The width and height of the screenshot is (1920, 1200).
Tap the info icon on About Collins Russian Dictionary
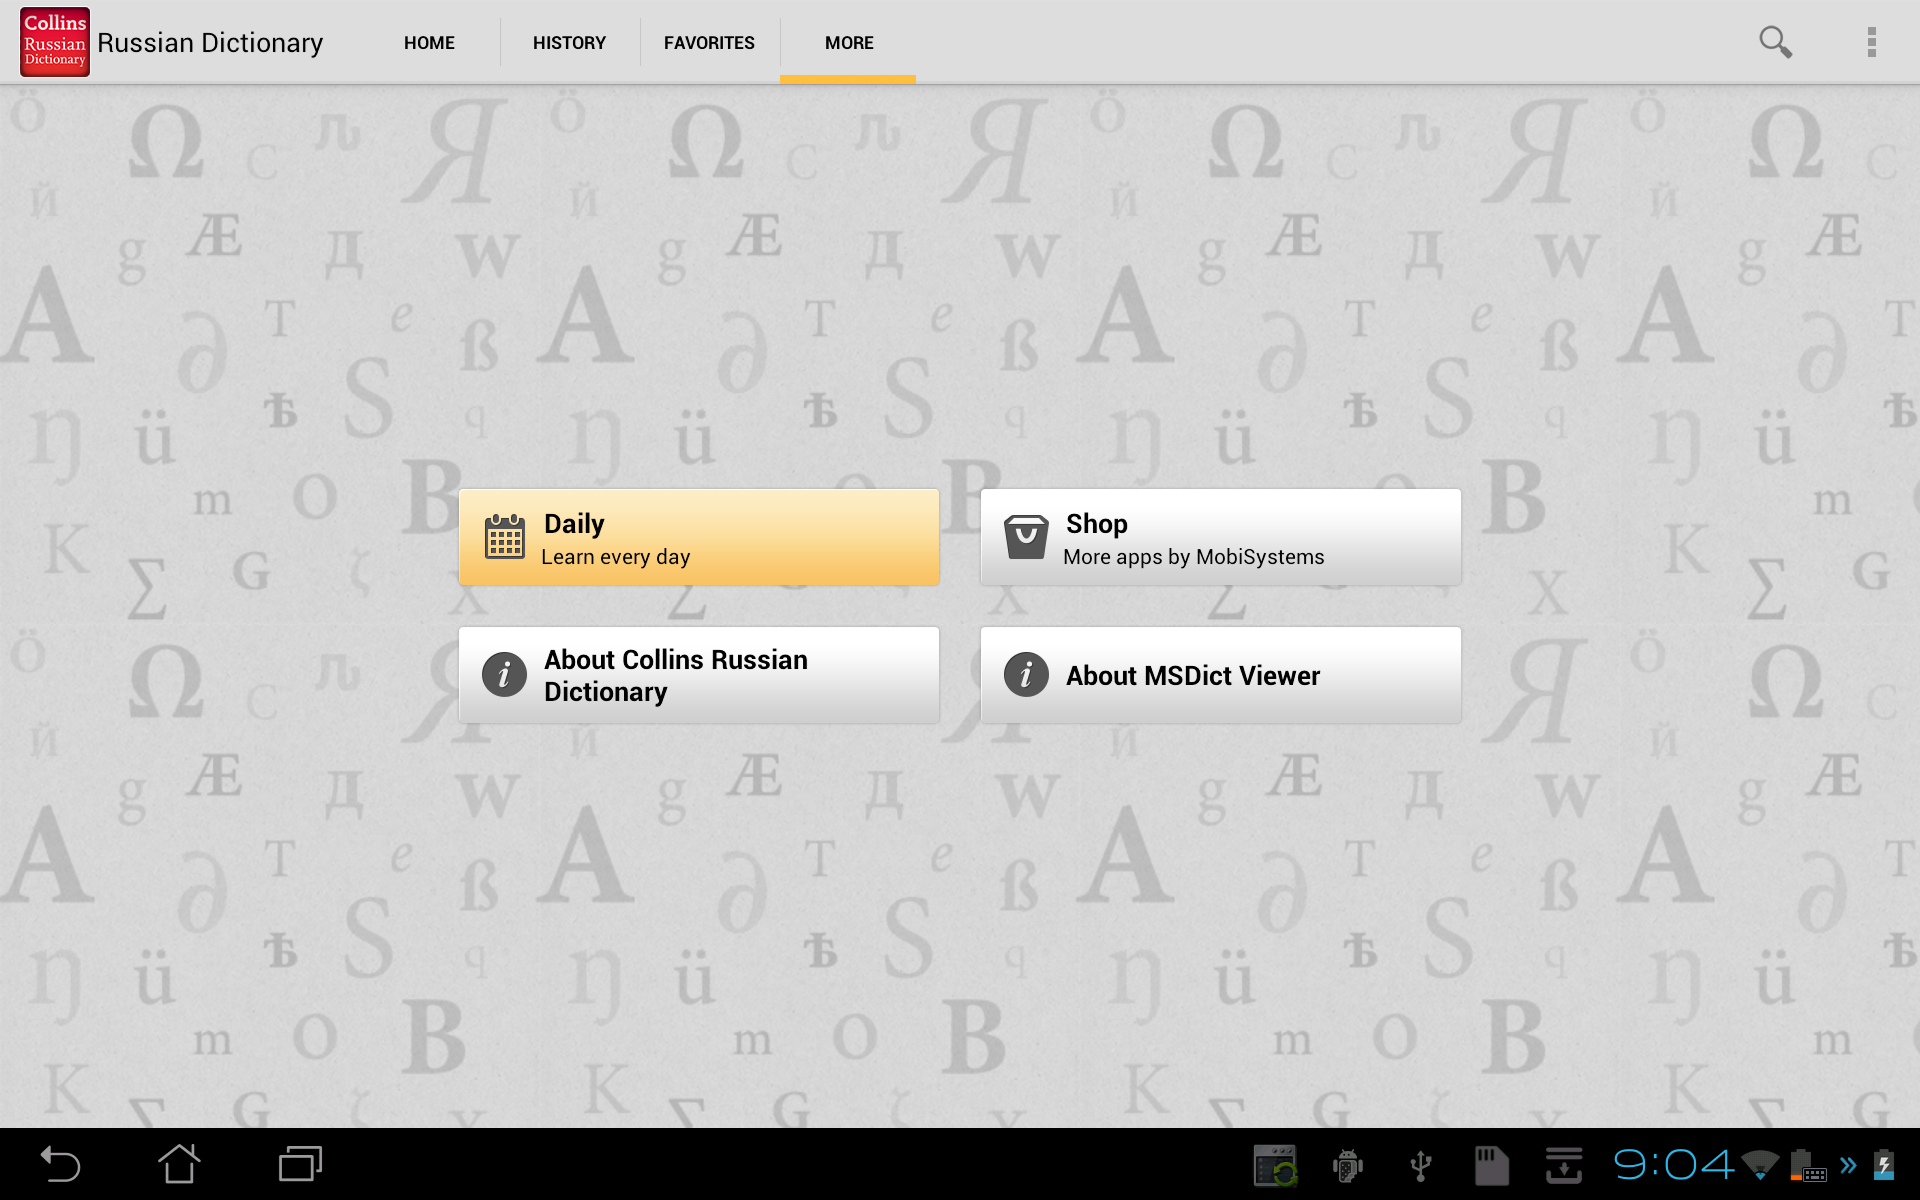tap(503, 674)
